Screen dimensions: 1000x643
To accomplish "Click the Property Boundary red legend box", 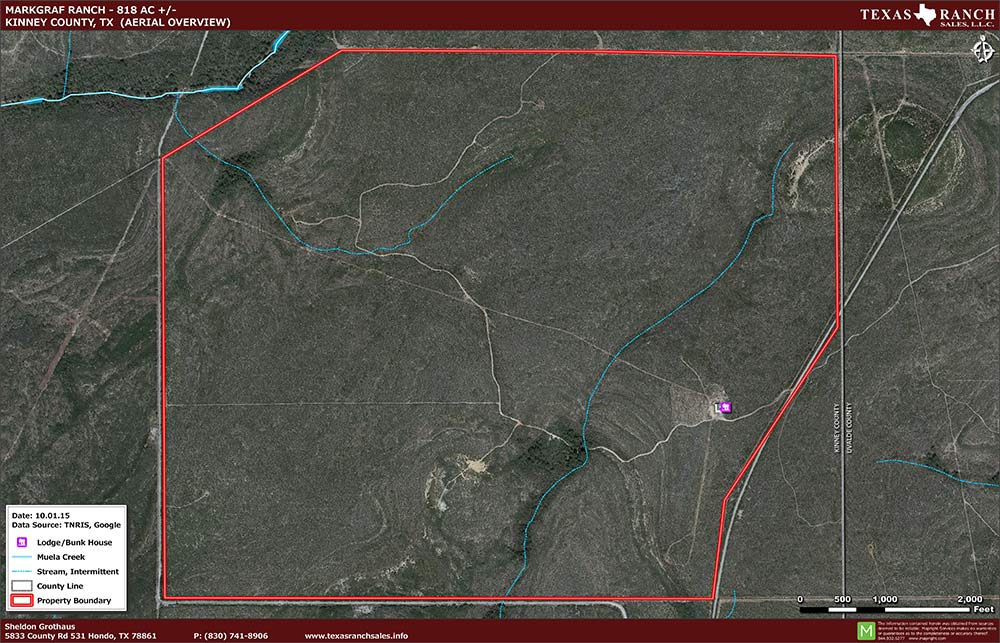I will point(22,601).
